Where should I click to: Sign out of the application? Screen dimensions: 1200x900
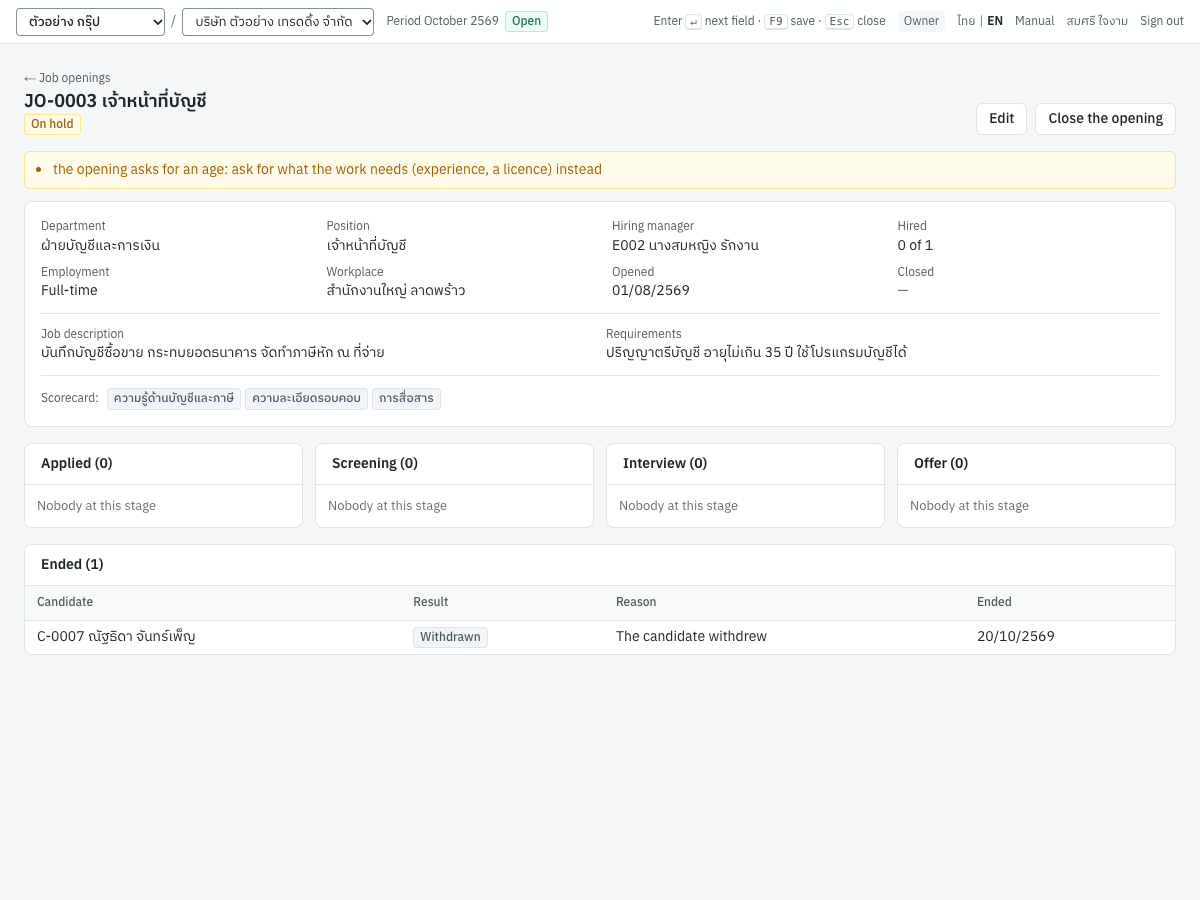tap(1162, 21)
